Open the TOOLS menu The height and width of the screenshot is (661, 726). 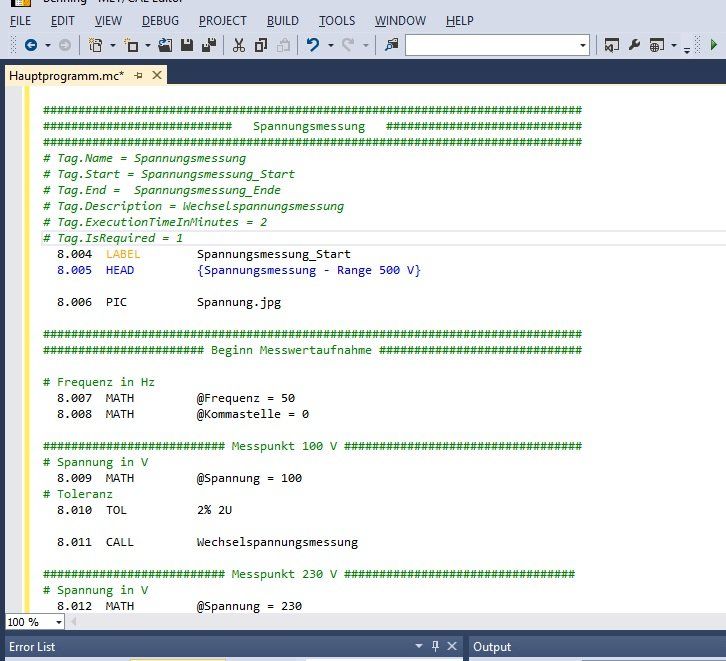tap(337, 20)
